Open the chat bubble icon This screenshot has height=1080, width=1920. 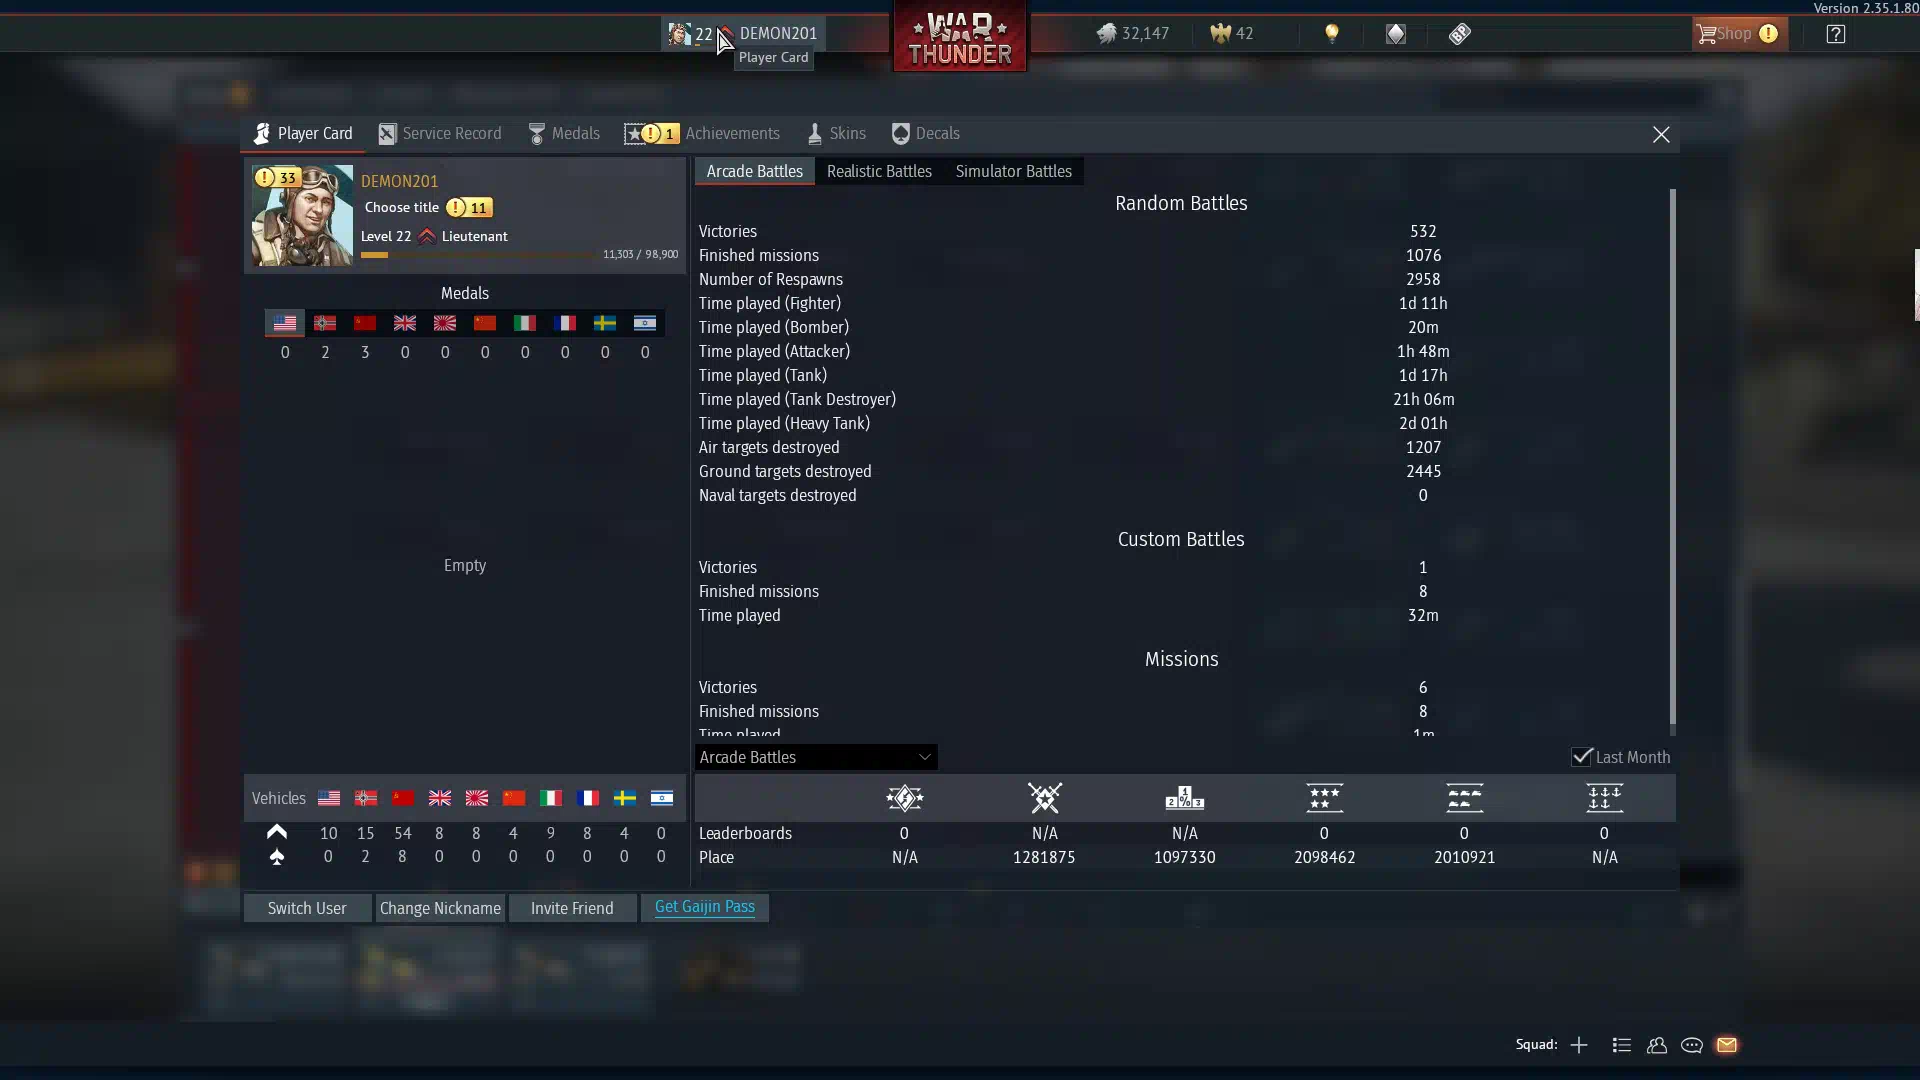(x=1692, y=1045)
